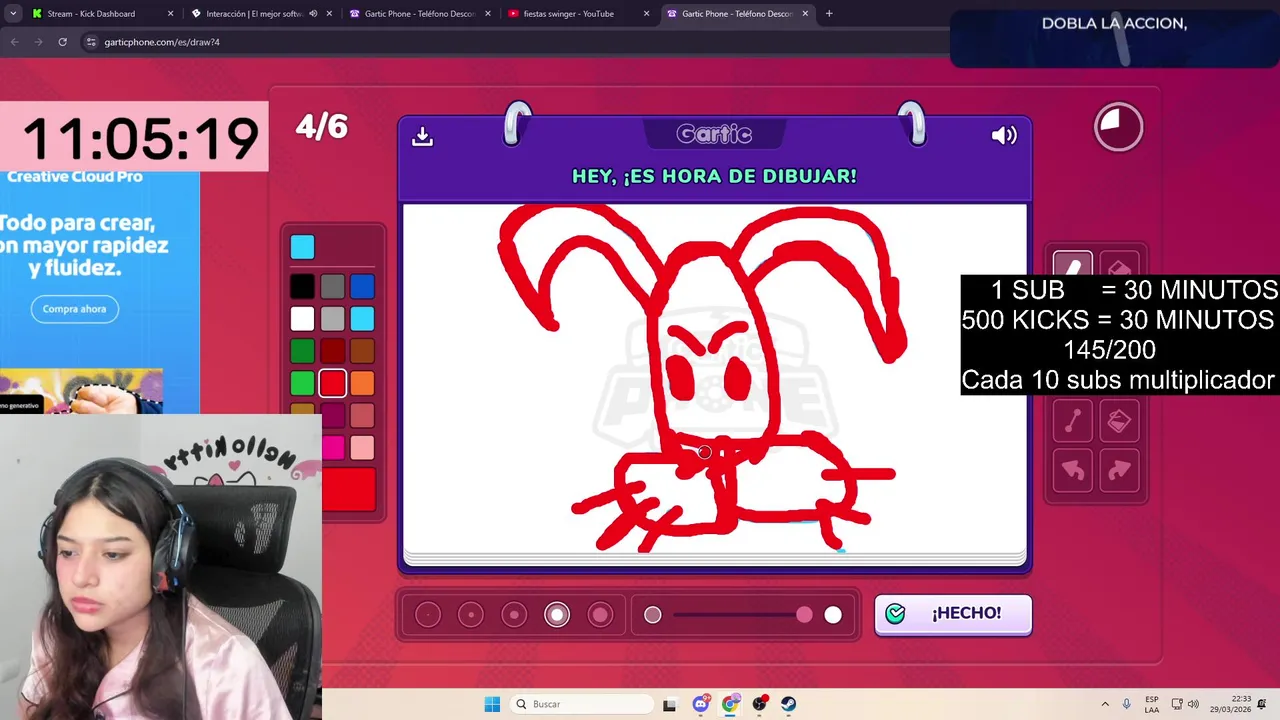Screen dimensions: 1280x720
Task: Close the Stream - Kick Dashboard tab
Action: click(170, 14)
